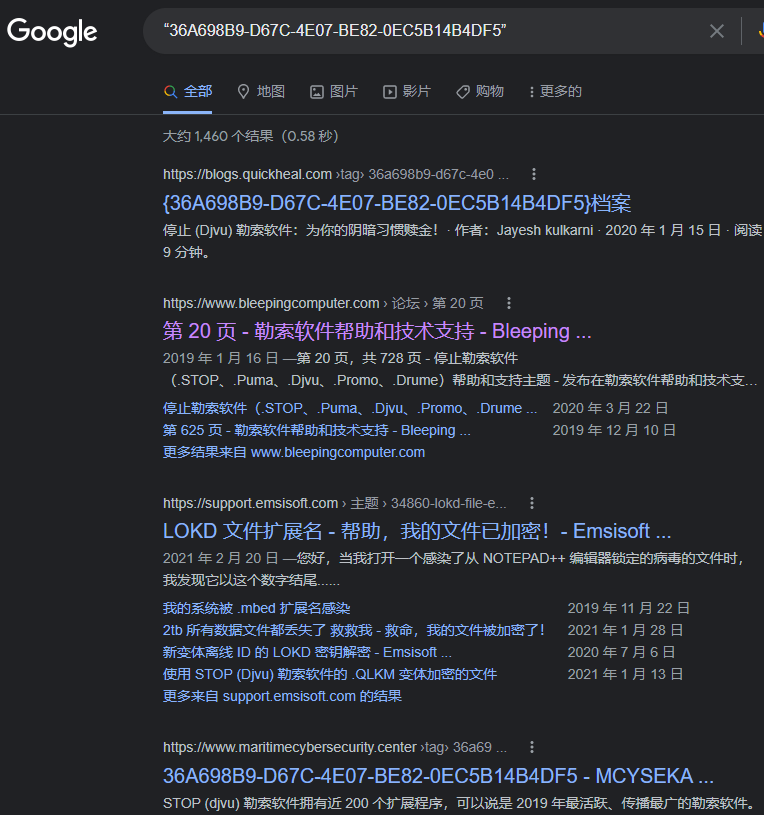This screenshot has height=815, width=764.
Task: Open 更多结果来自 www.bleepingcomputer.com
Action: click(x=294, y=452)
